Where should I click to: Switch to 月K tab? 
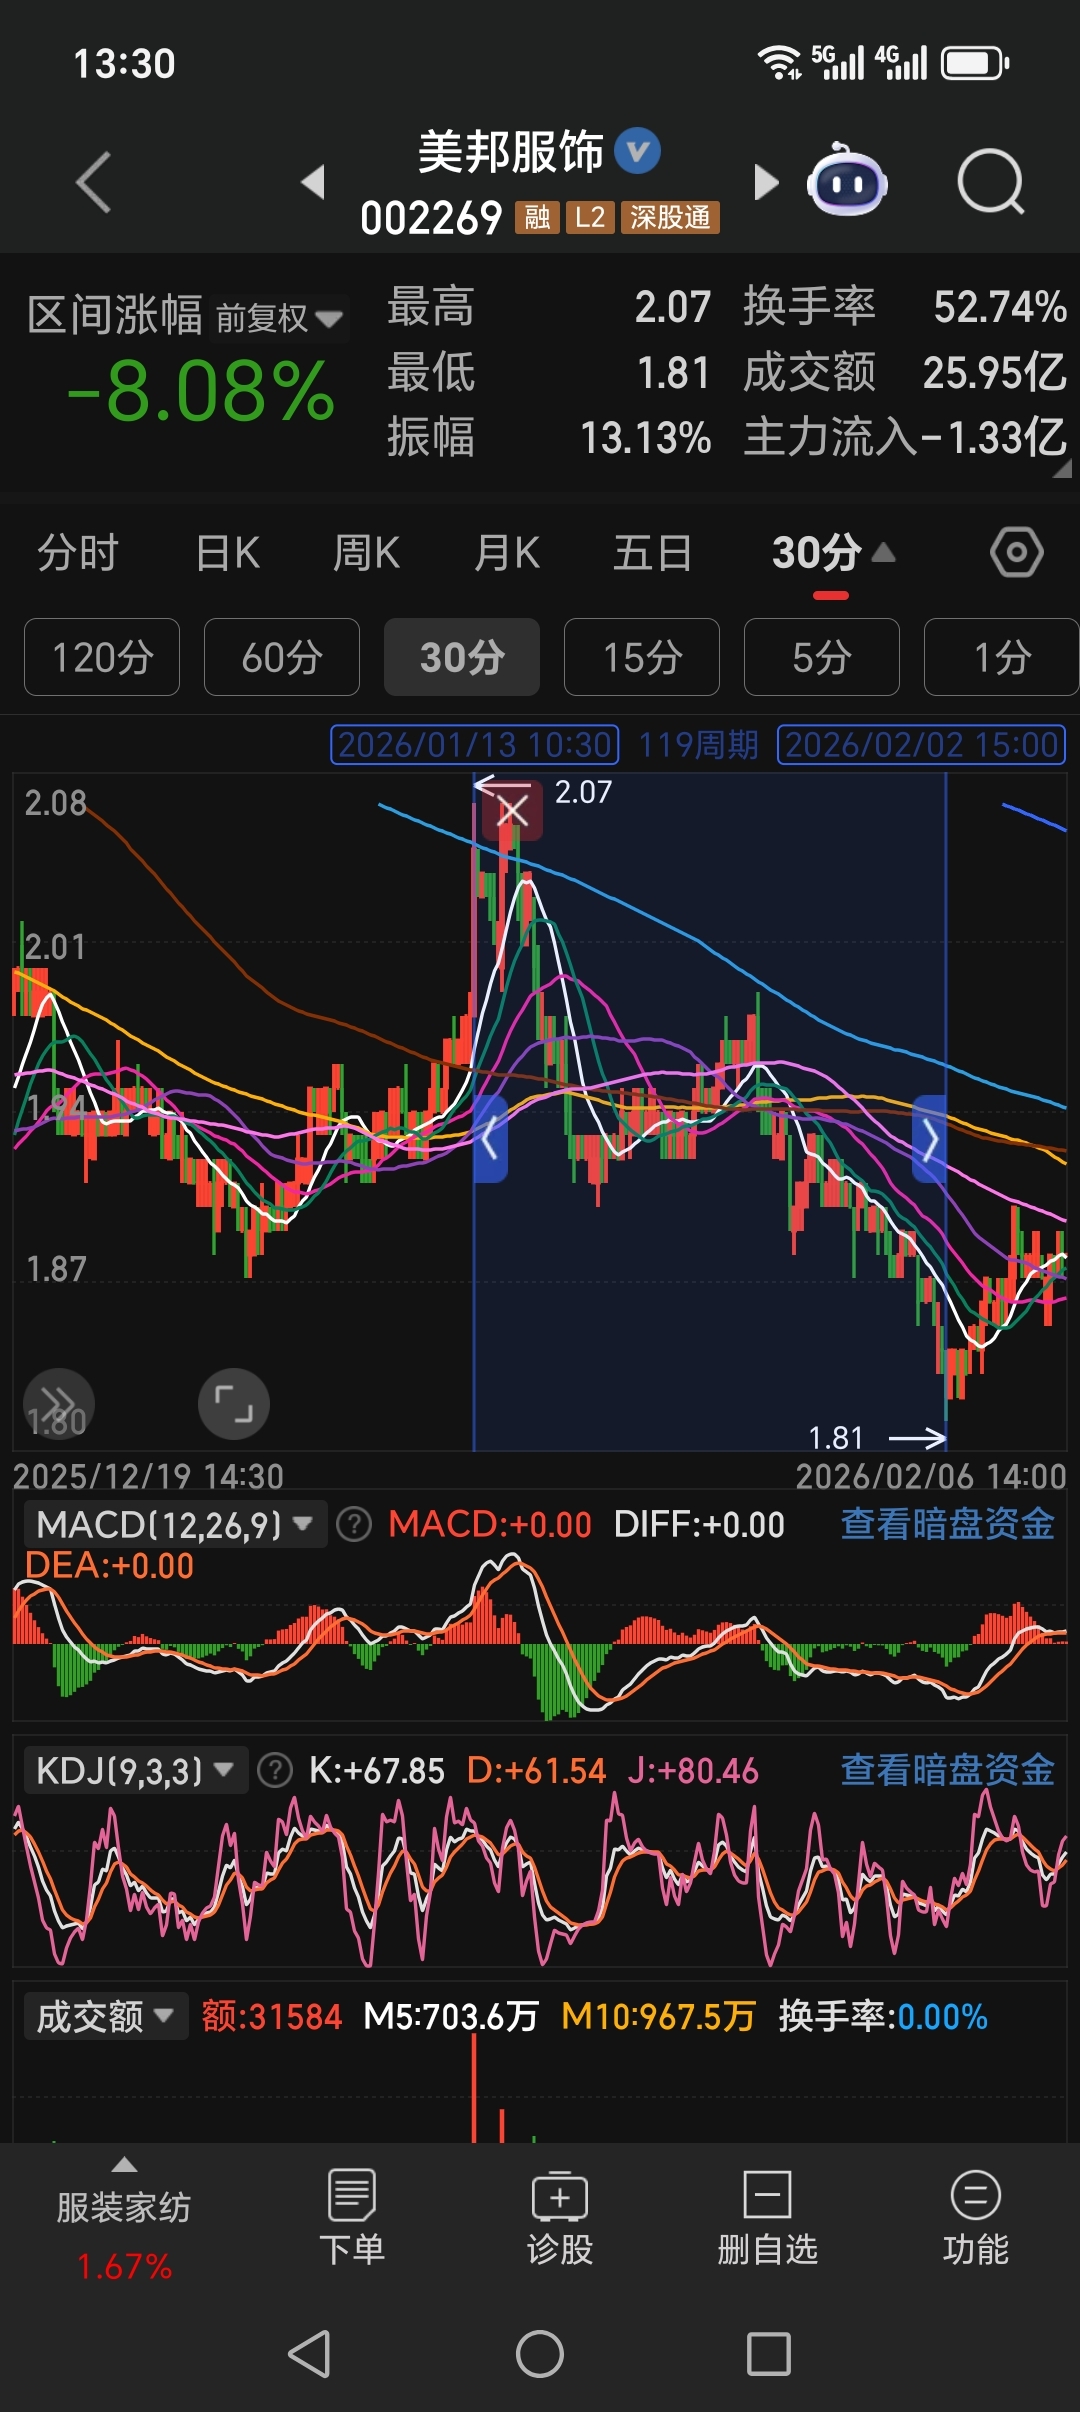(507, 552)
